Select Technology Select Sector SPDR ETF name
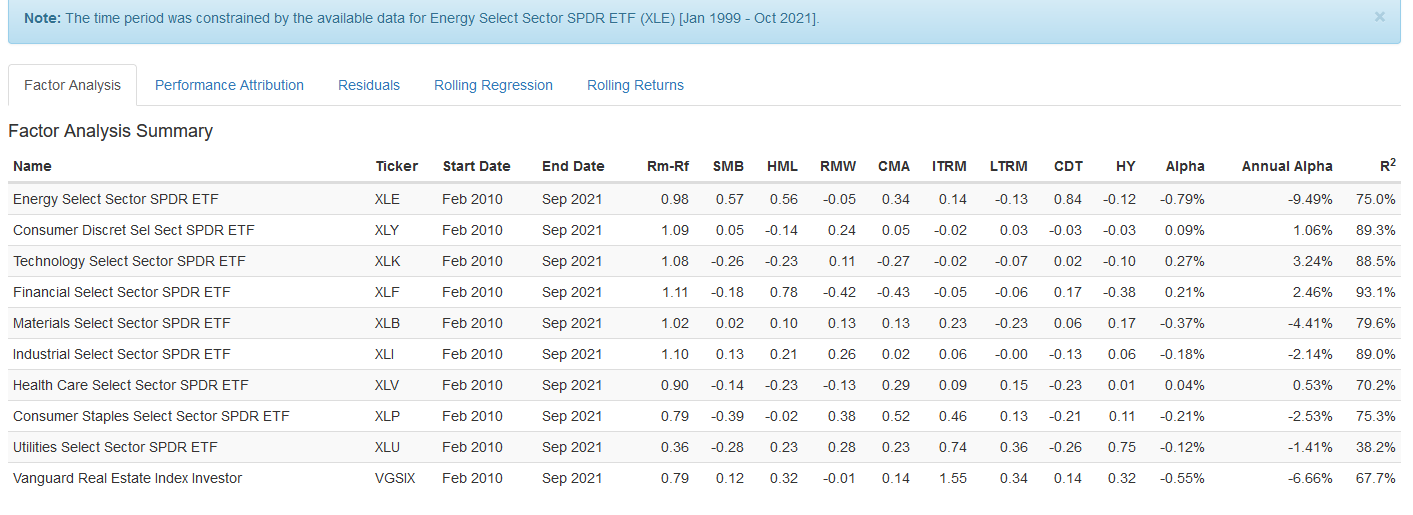Screen dimensions: 1413x515 click(x=129, y=261)
